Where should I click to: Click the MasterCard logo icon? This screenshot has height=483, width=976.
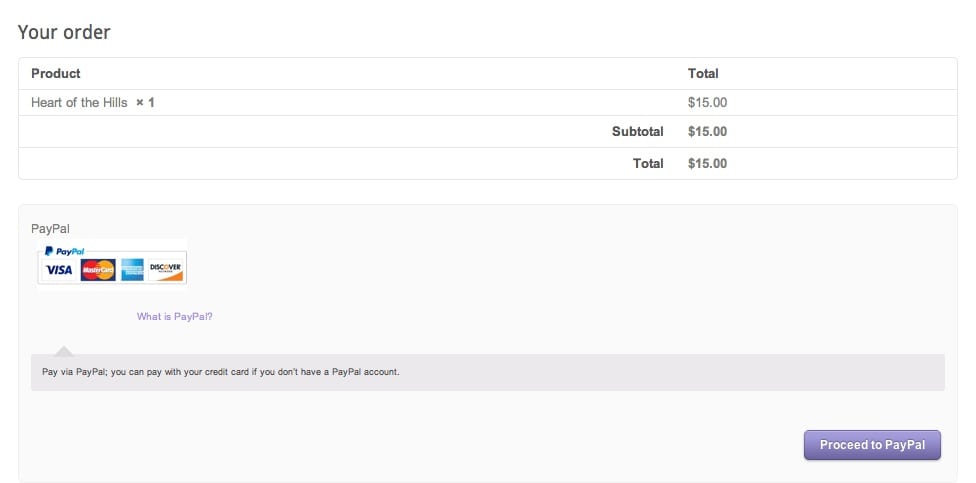[x=98, y=270]
